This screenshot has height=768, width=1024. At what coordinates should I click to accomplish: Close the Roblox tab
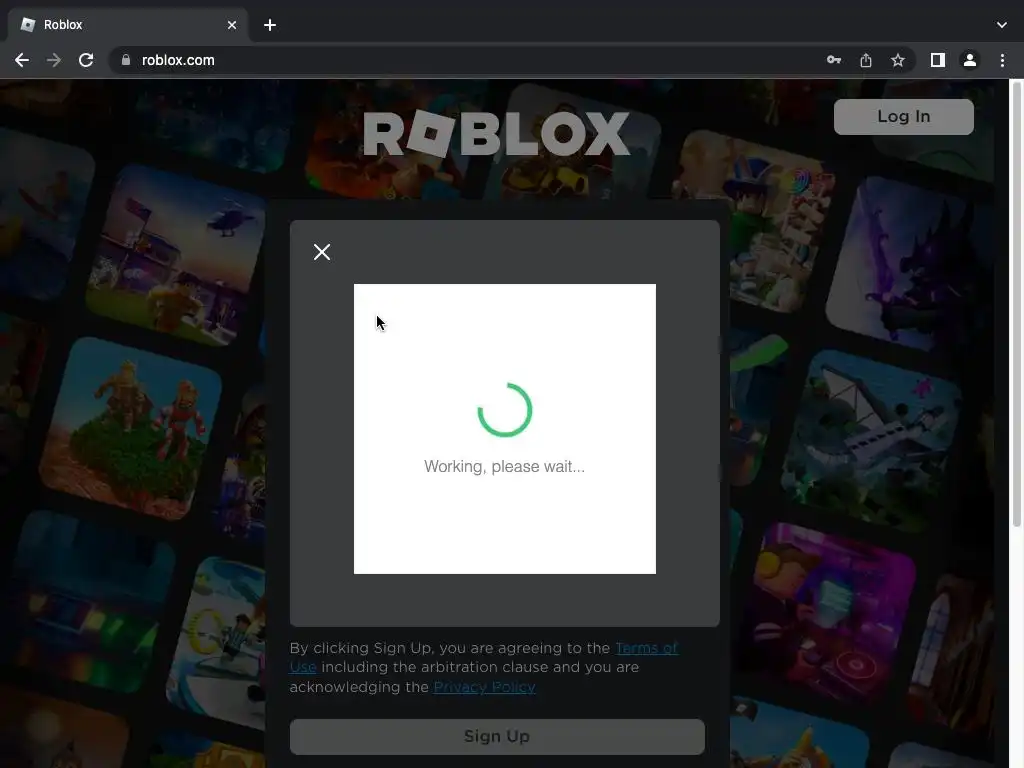point(232,25)
